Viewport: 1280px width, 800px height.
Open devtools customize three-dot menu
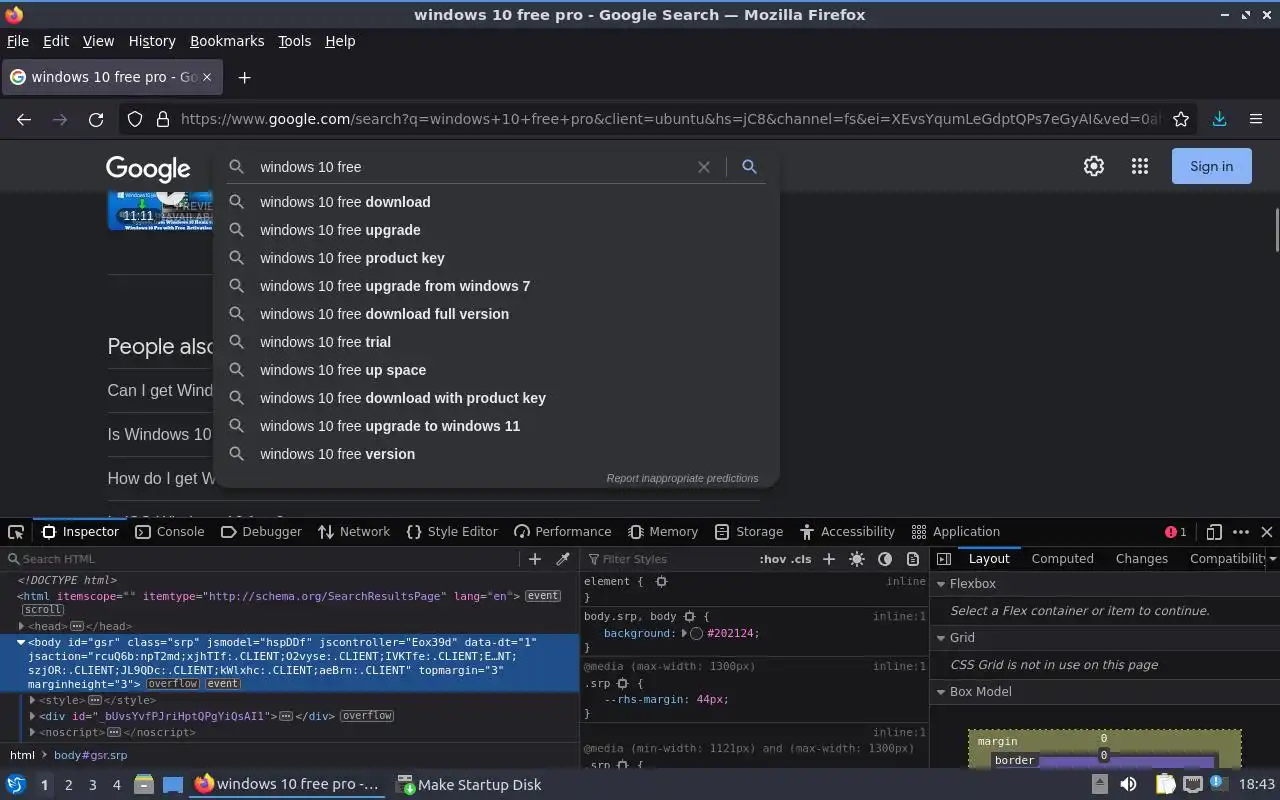pyautogui.click(x=1241, y=532)
